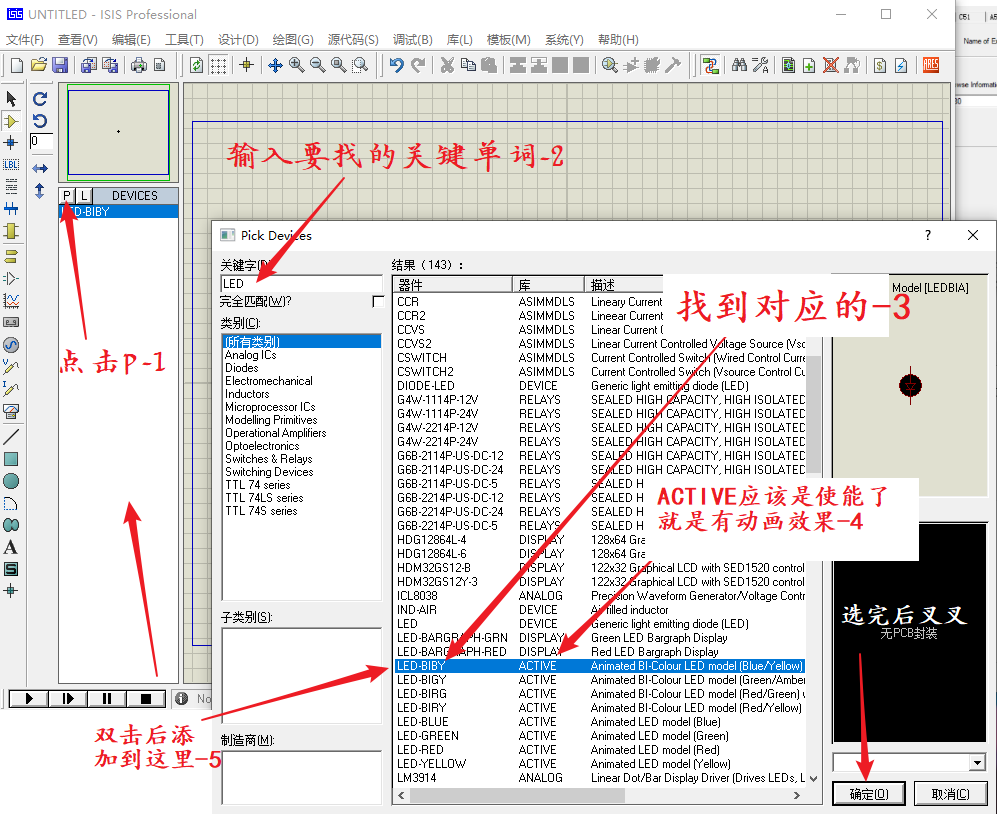The image size is (997, 814).
Task: Click the horizontal mirror flip icon
Action: (40, 169)
